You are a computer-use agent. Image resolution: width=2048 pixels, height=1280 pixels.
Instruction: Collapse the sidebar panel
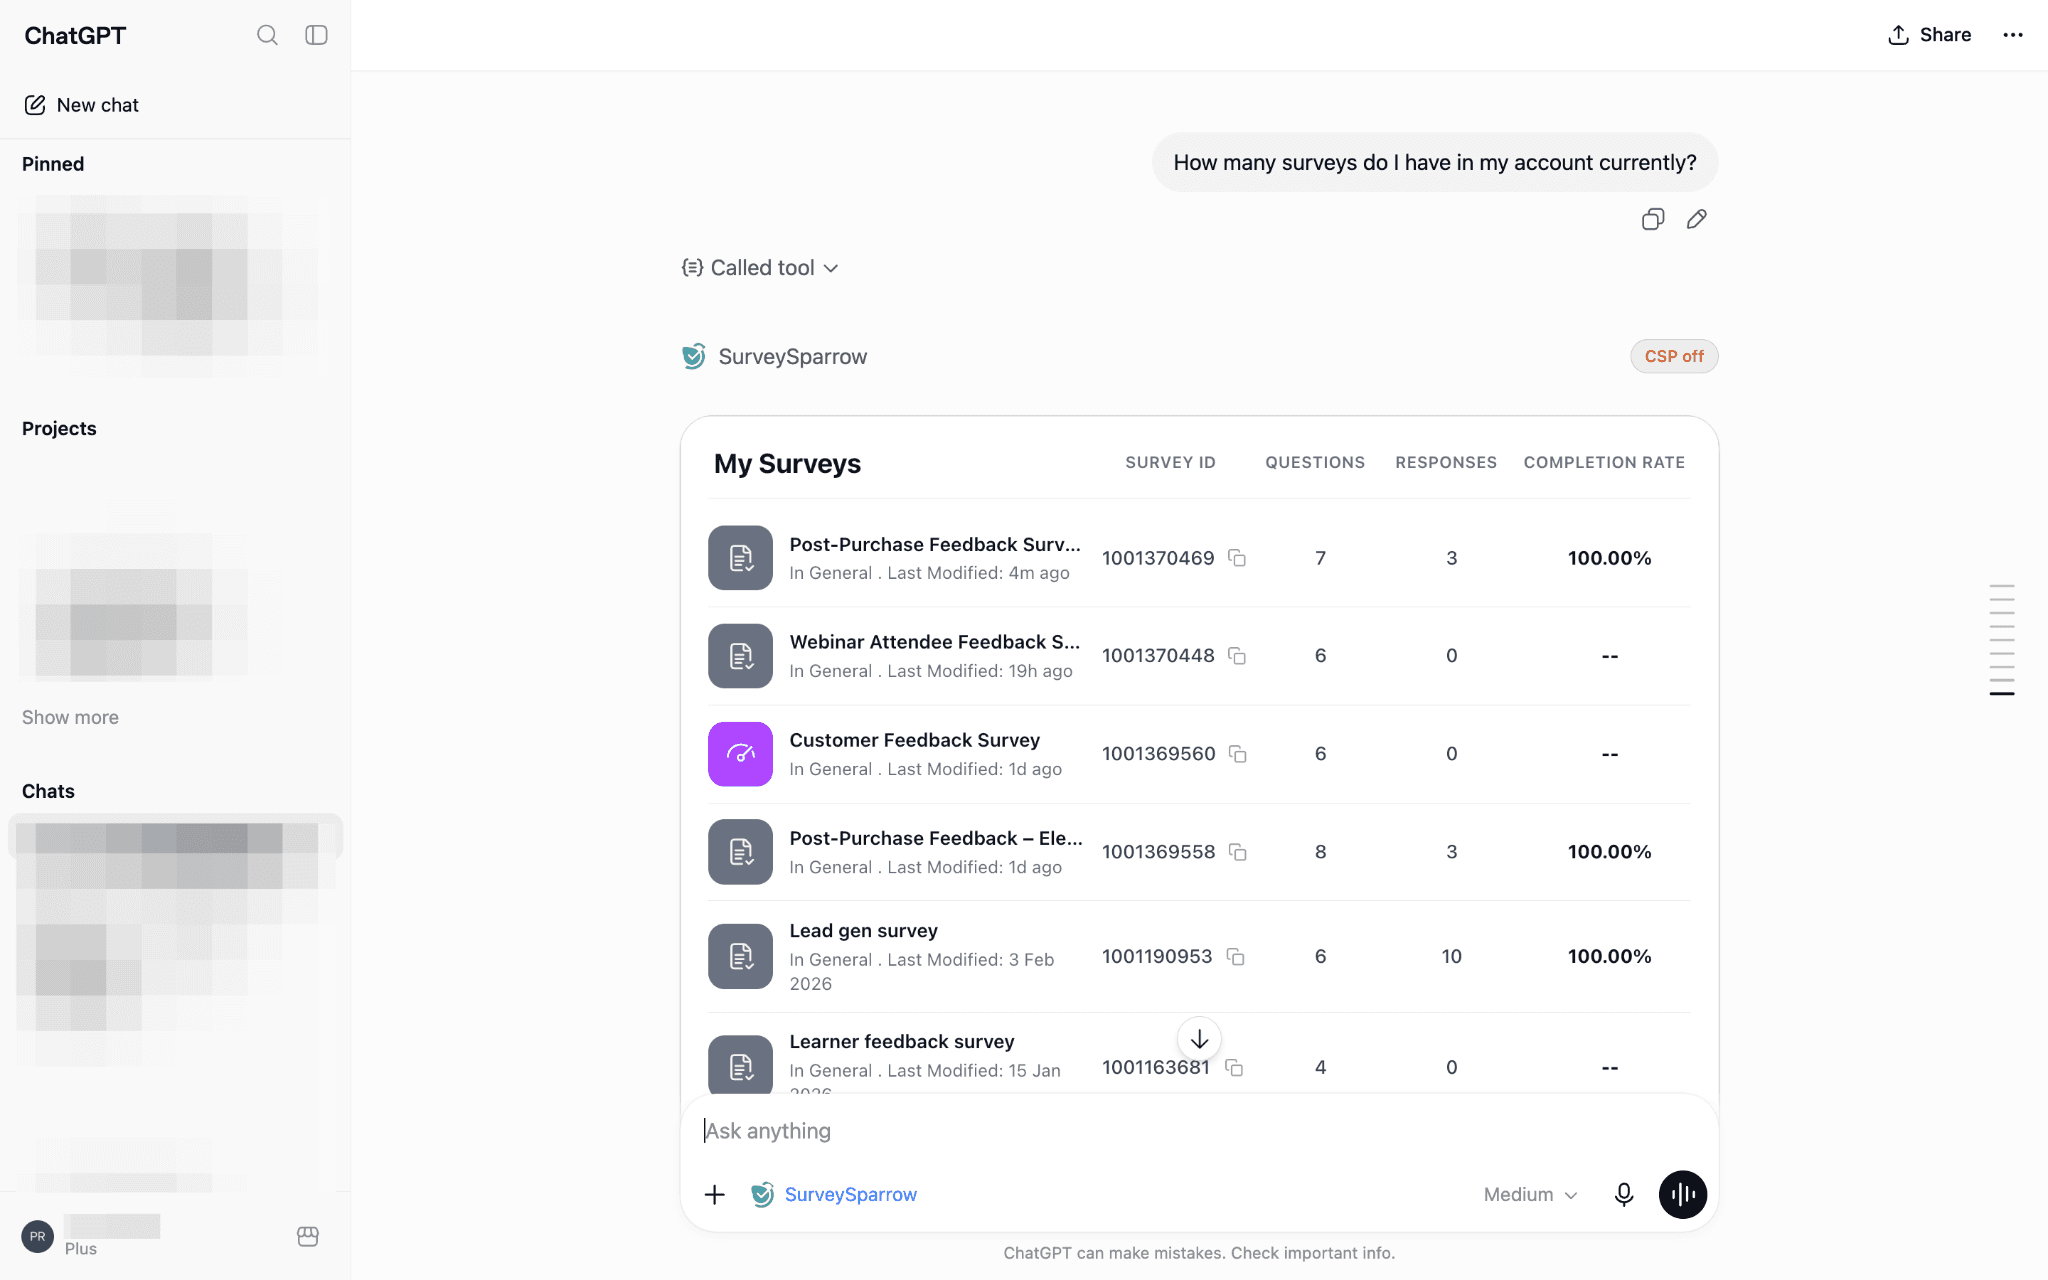point(316,35)
